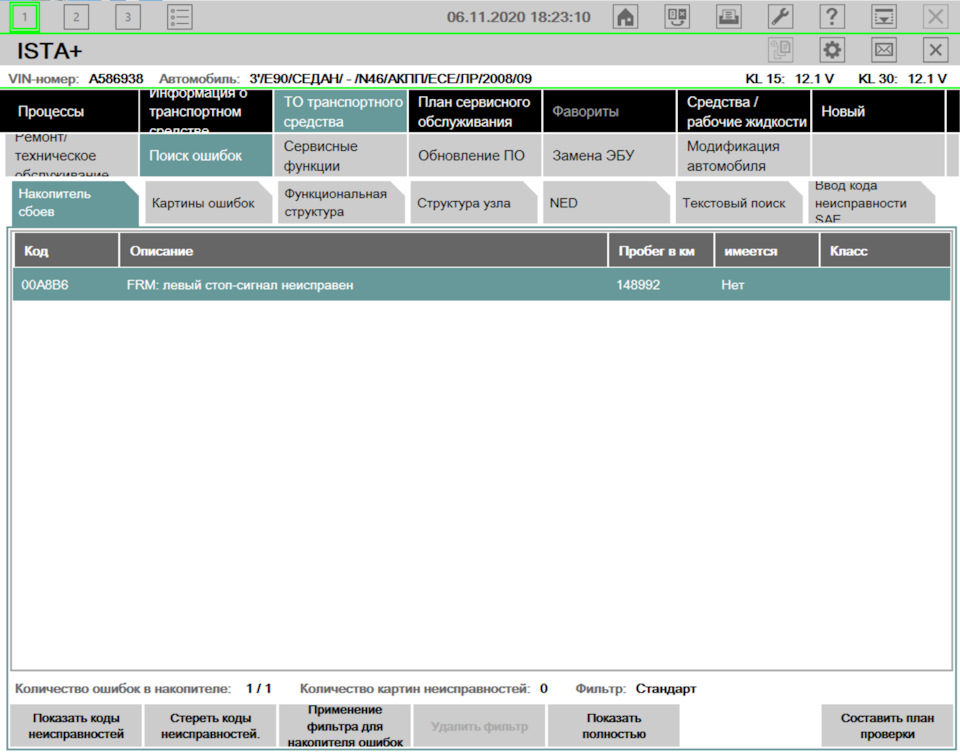Click Стереть коды неисправностей button
The image size is (960, 753).
[x=211, y=725]
